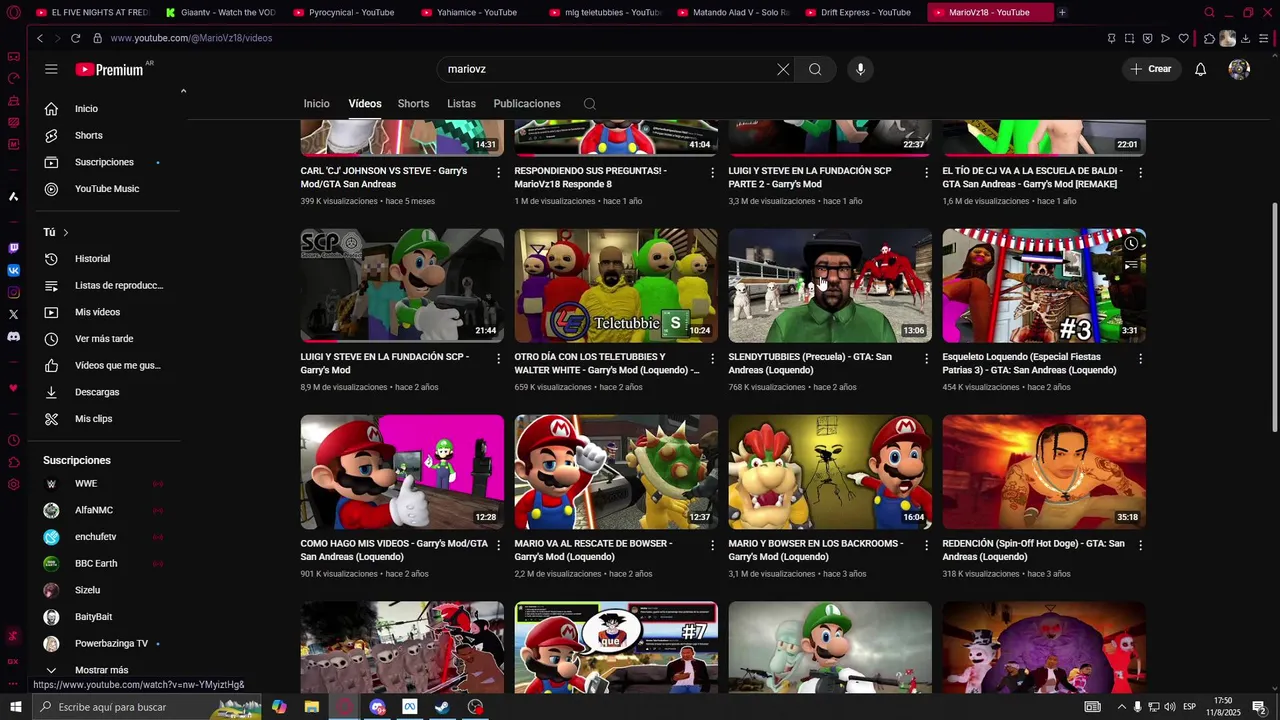This screenshot has height=720, width=1280.
Task: Open File Explorer from the taskbar
Action: [311, 707]
